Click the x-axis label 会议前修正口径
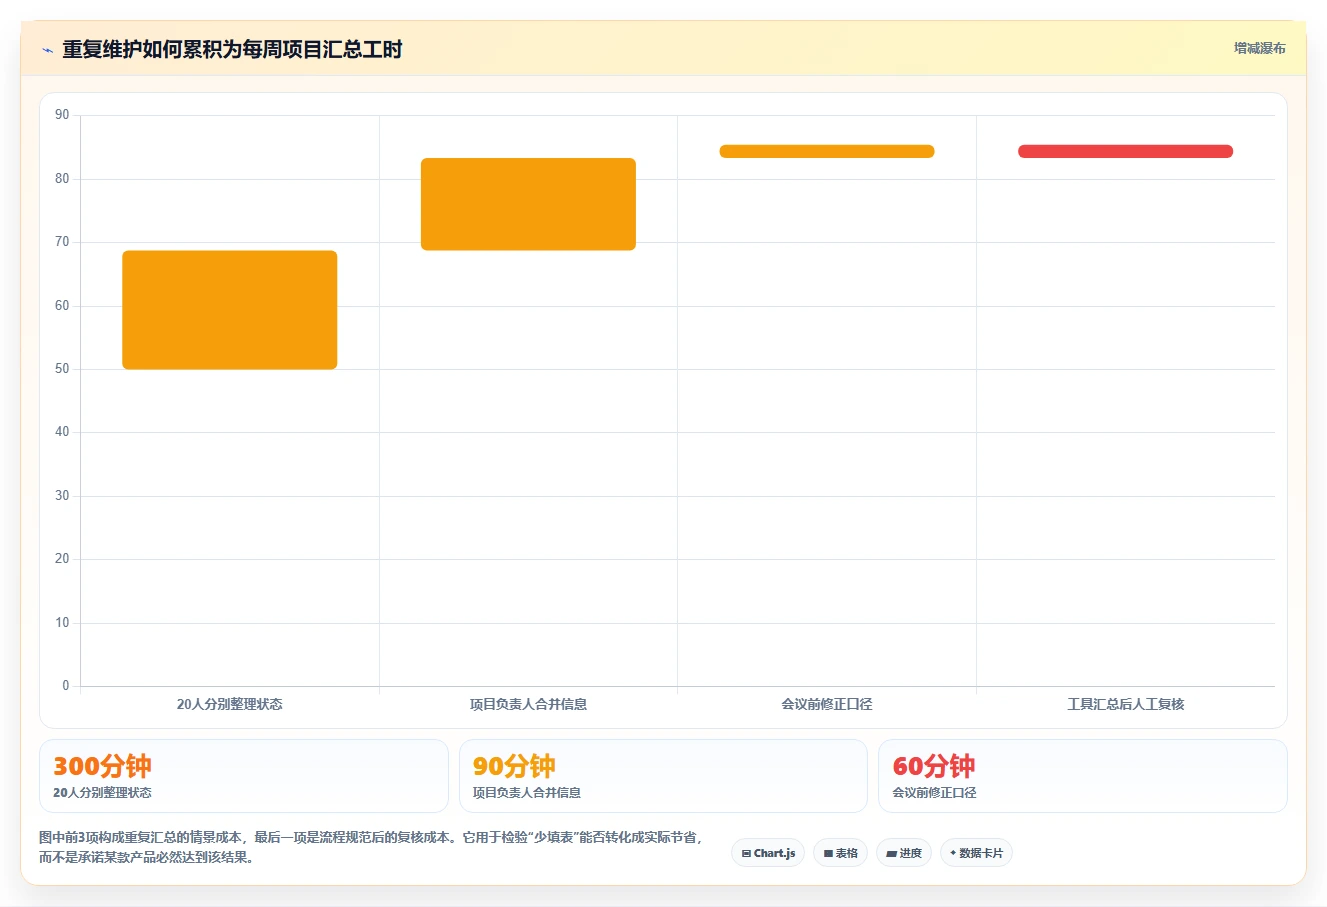 [827, 704]
